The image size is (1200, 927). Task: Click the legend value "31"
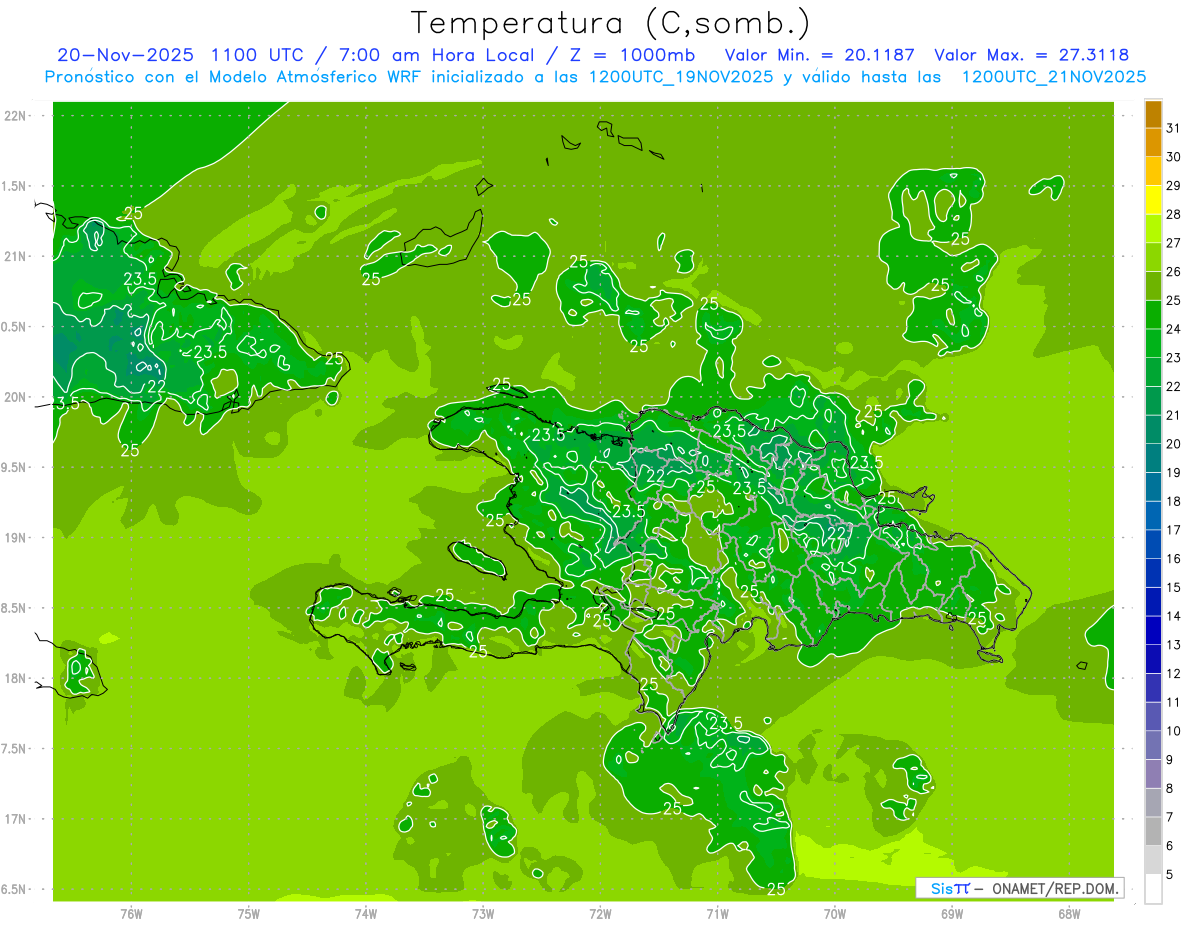[1174, 128]
